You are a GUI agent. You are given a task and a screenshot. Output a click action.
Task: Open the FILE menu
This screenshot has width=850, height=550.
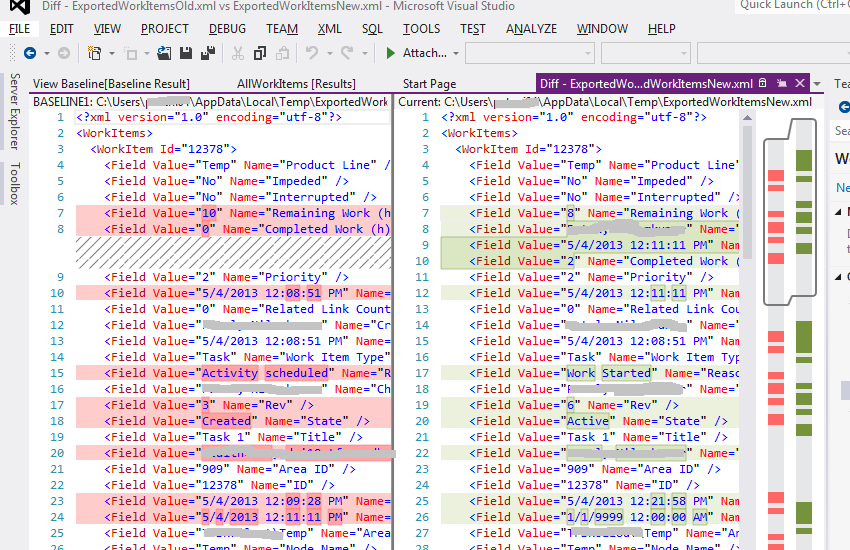click(20, 29)
